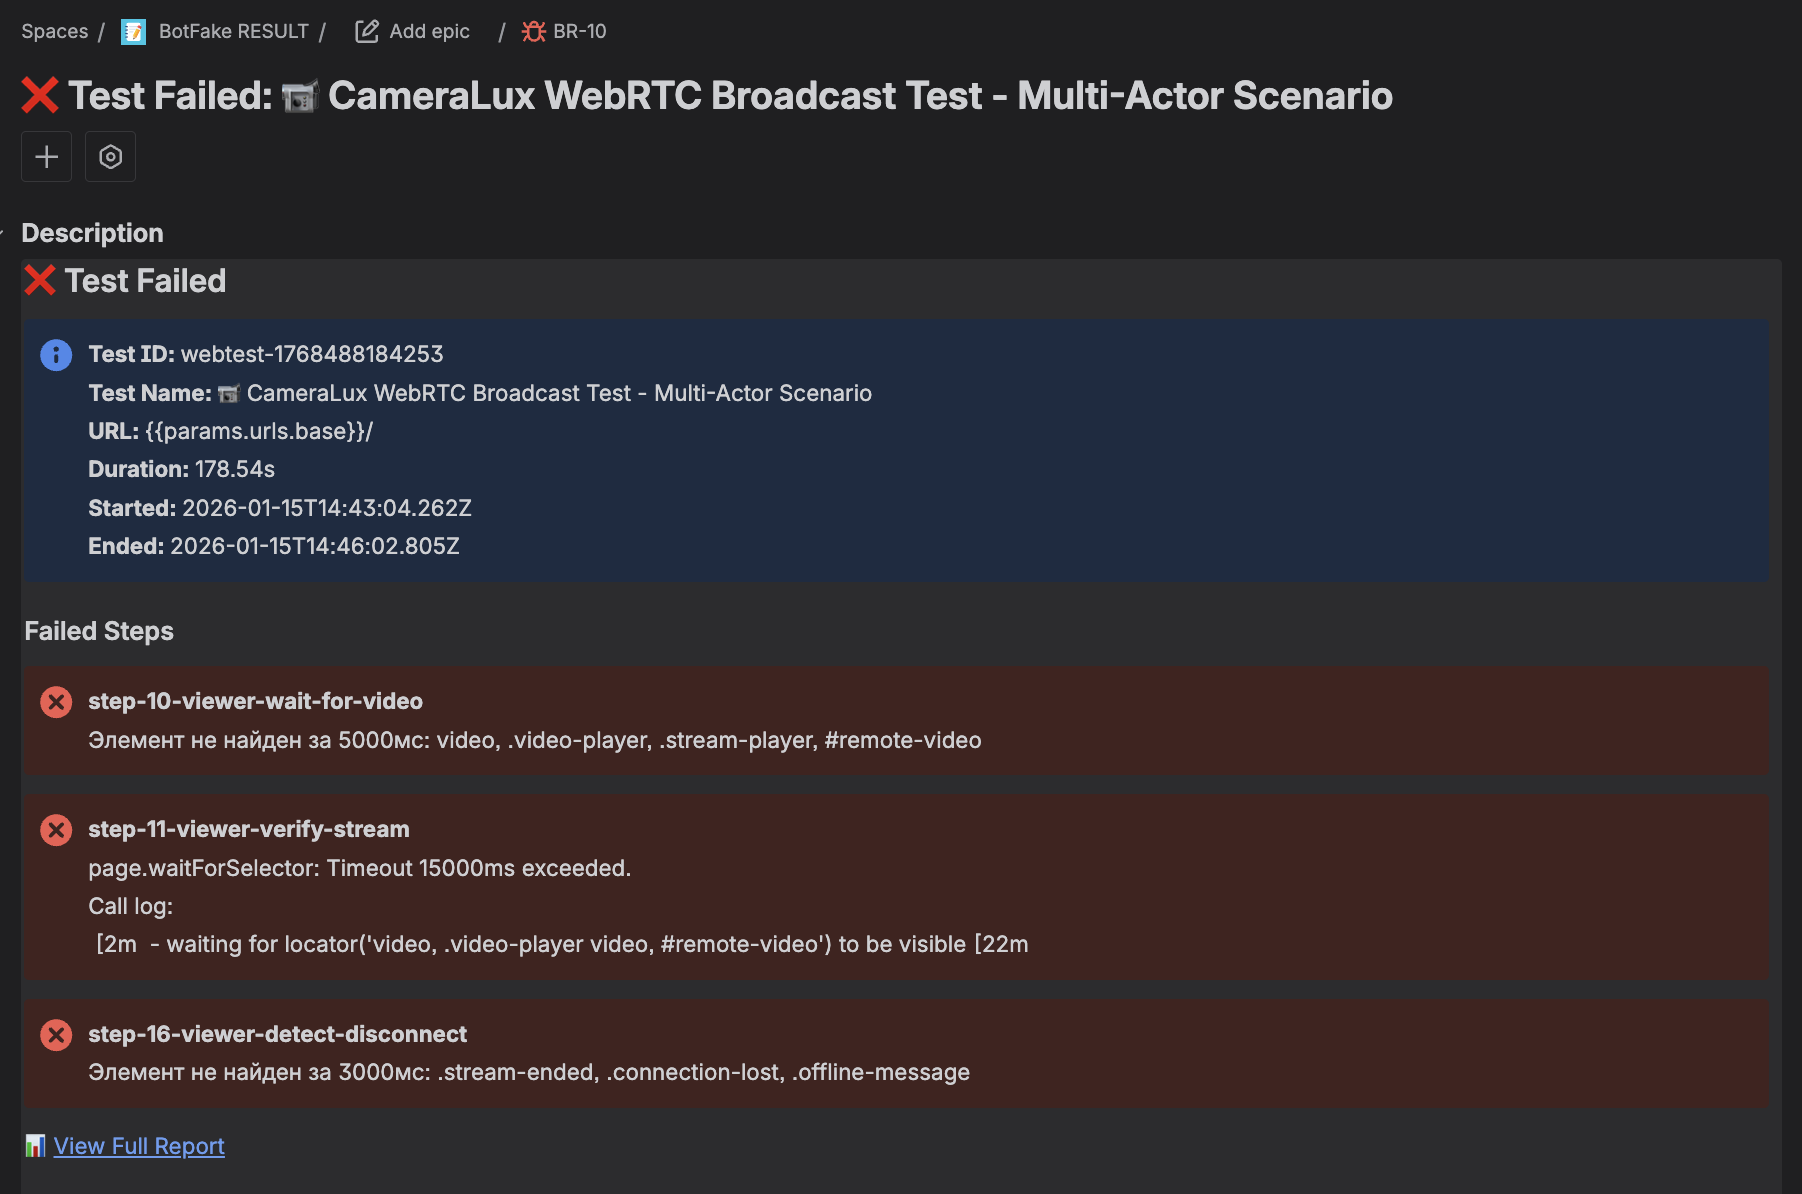Open BR-10 issue key link
The width and height of the screenshot is (1802, 1194).
point(580,32)
